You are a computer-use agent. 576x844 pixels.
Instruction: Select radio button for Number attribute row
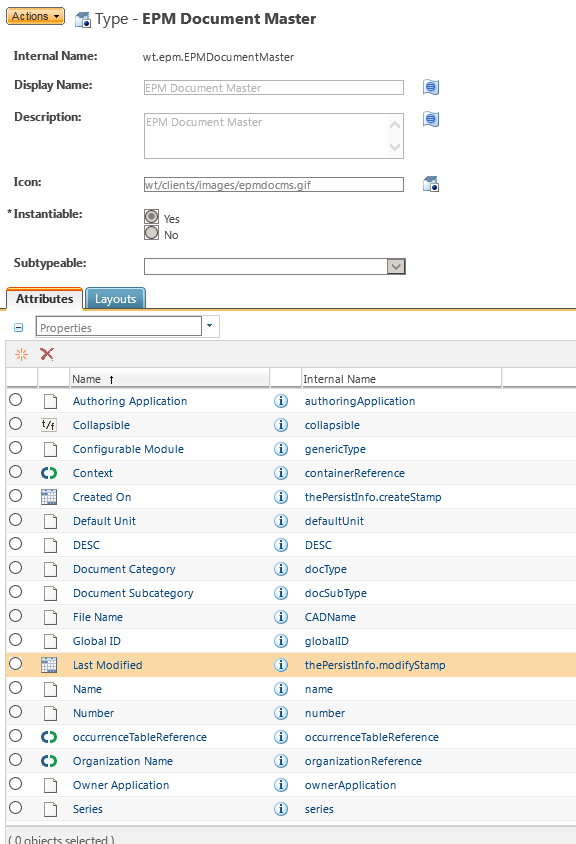[x=16, y=712]
